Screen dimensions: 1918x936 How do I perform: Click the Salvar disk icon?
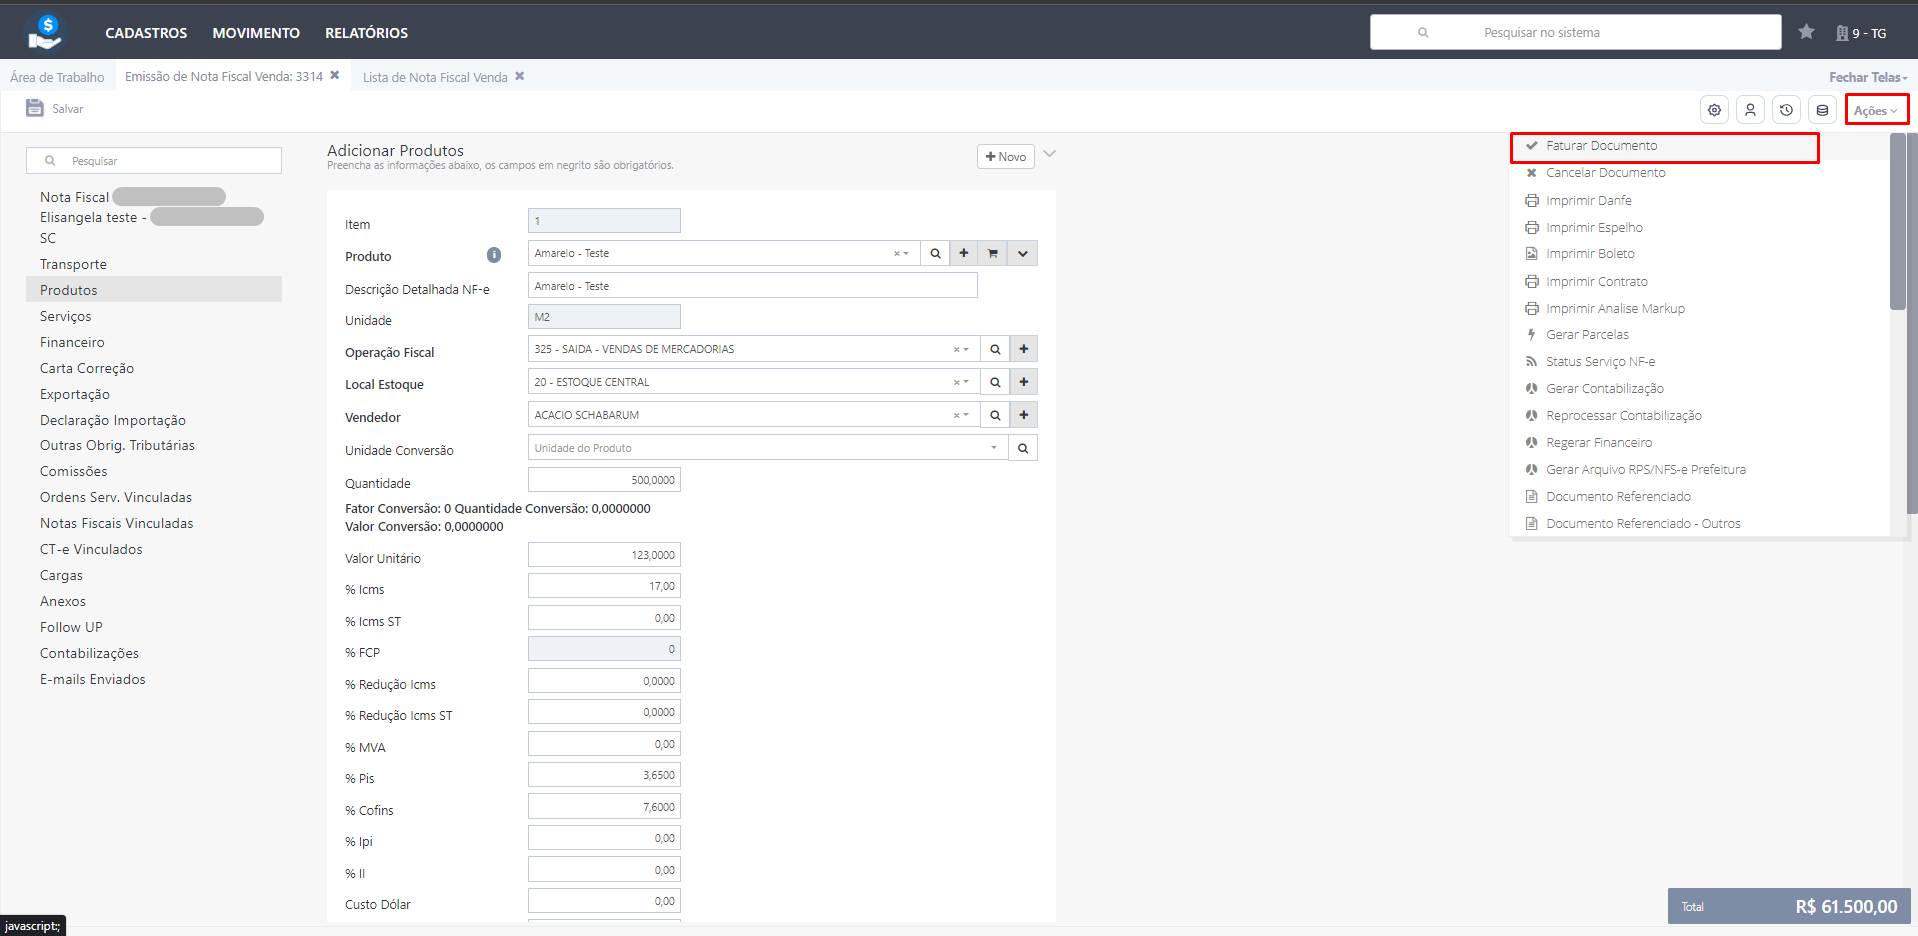[35, 108]
